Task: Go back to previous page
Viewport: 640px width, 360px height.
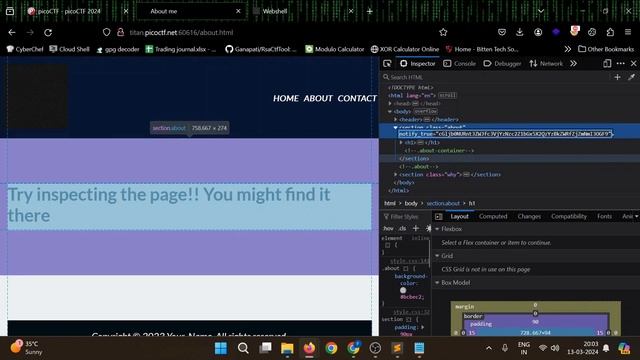Action: [x=12, y=33]
